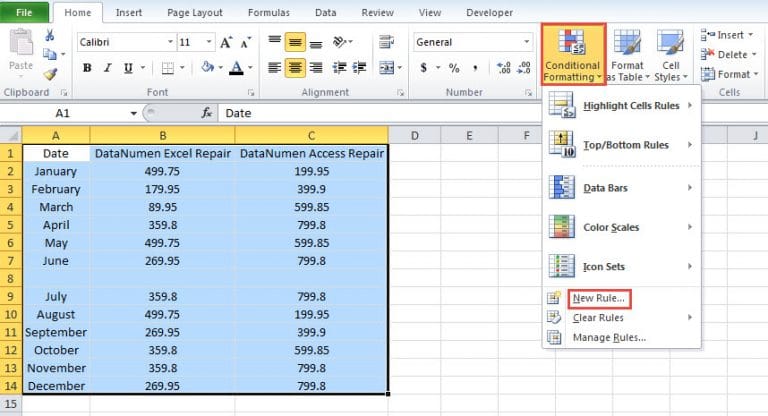Align text left
Screen dimensions: 768x416
click(274, 68)
